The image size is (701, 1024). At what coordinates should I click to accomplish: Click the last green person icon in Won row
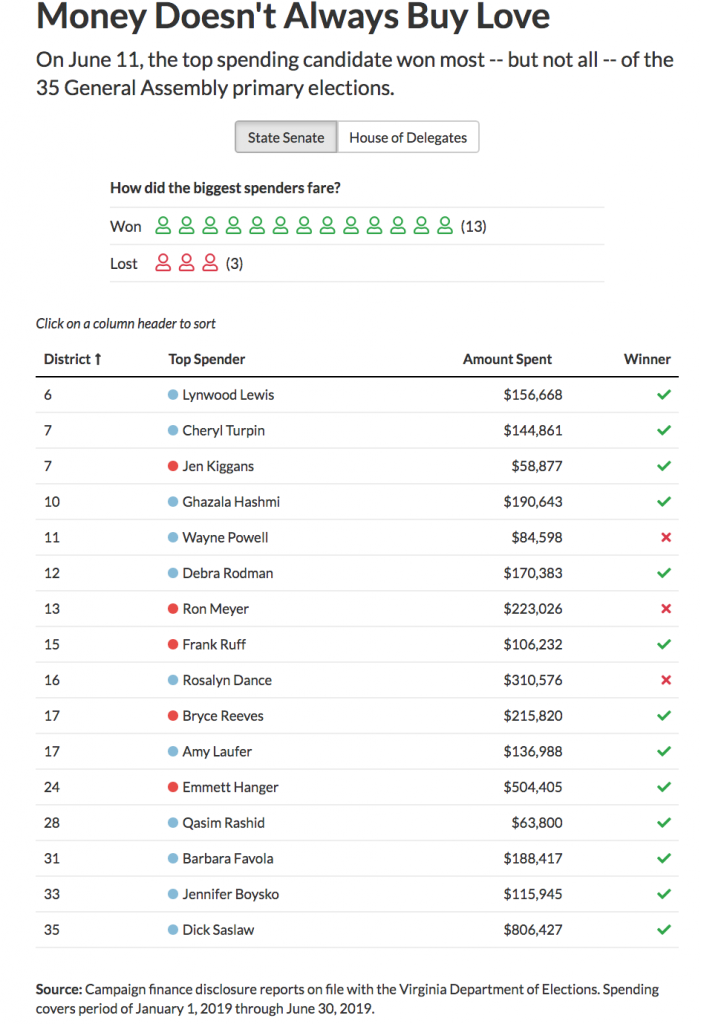447,226
